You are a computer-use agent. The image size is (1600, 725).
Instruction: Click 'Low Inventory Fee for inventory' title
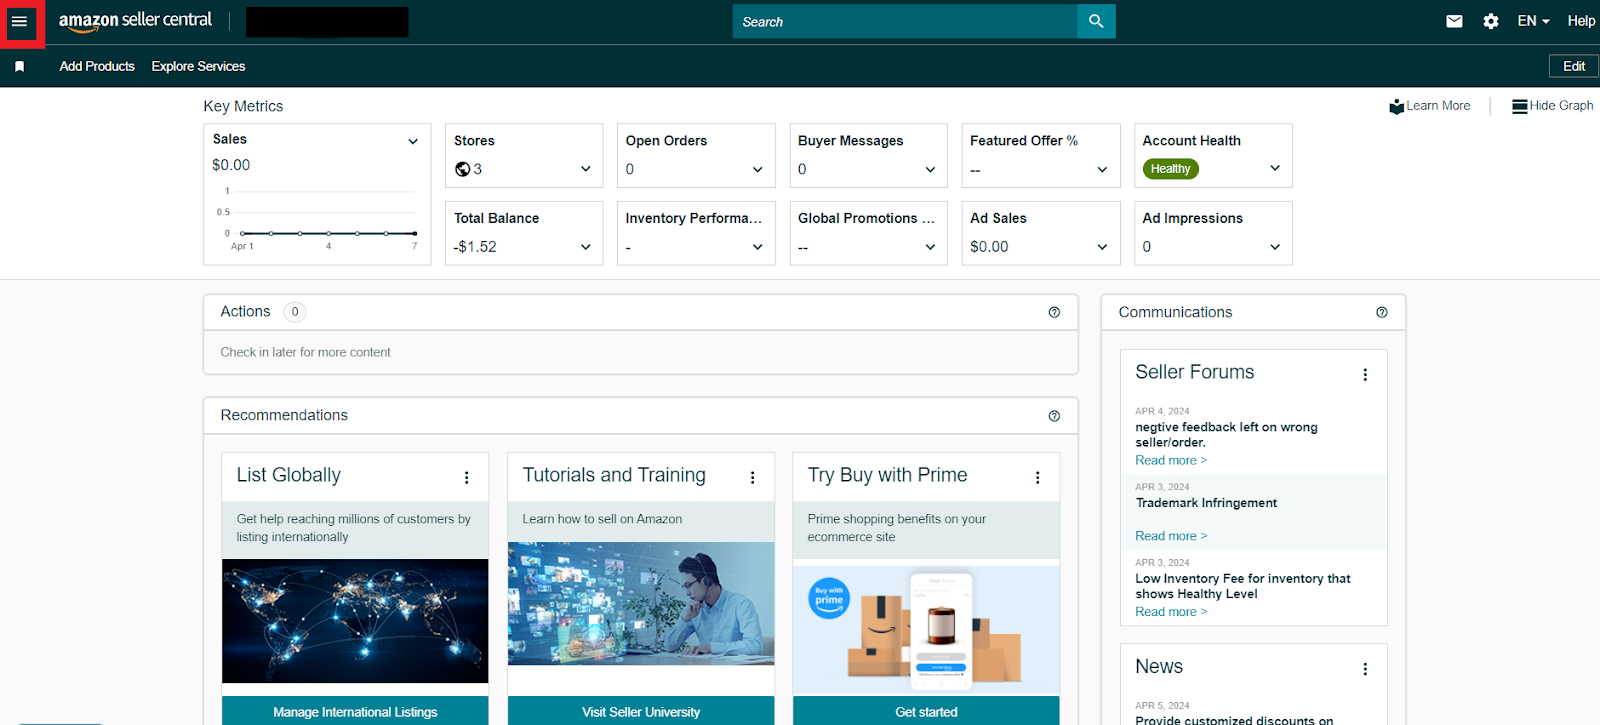pos(1243,586)
